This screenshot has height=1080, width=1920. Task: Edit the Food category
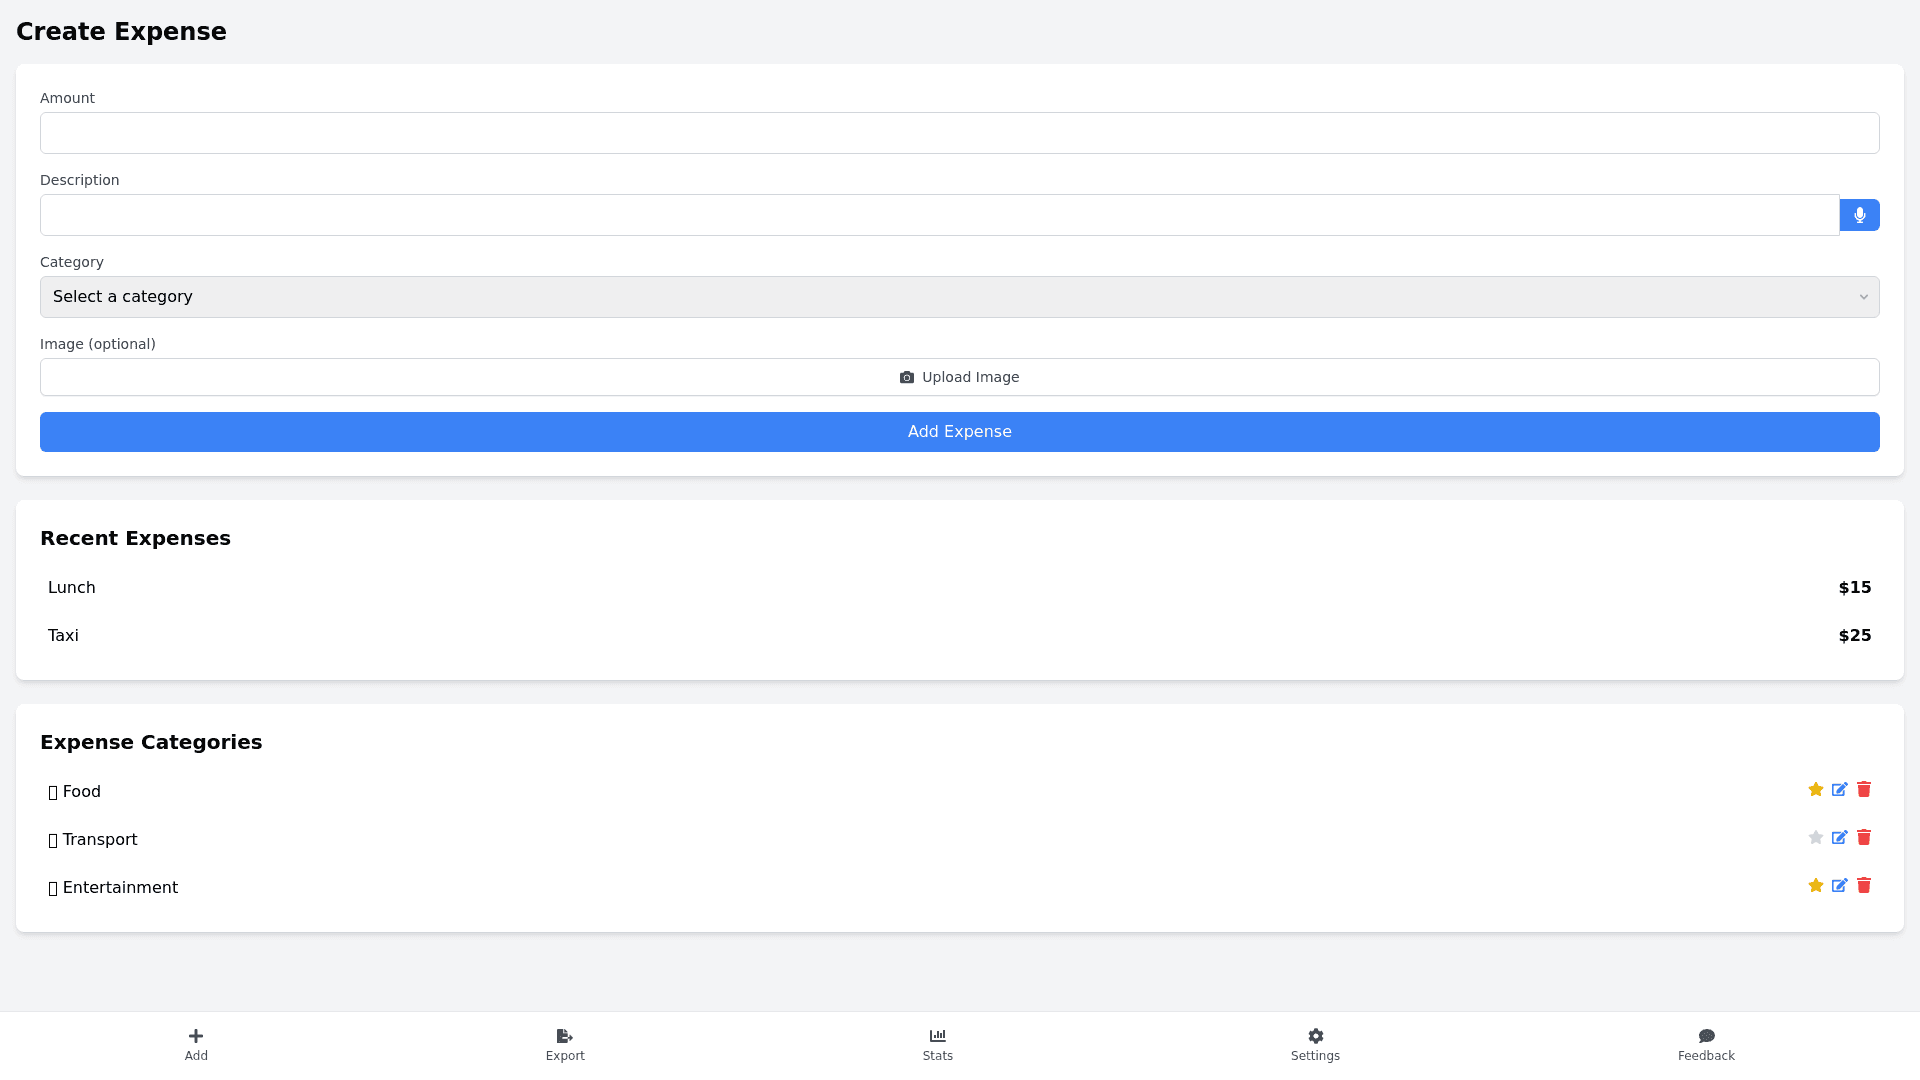coord(1839,790)
